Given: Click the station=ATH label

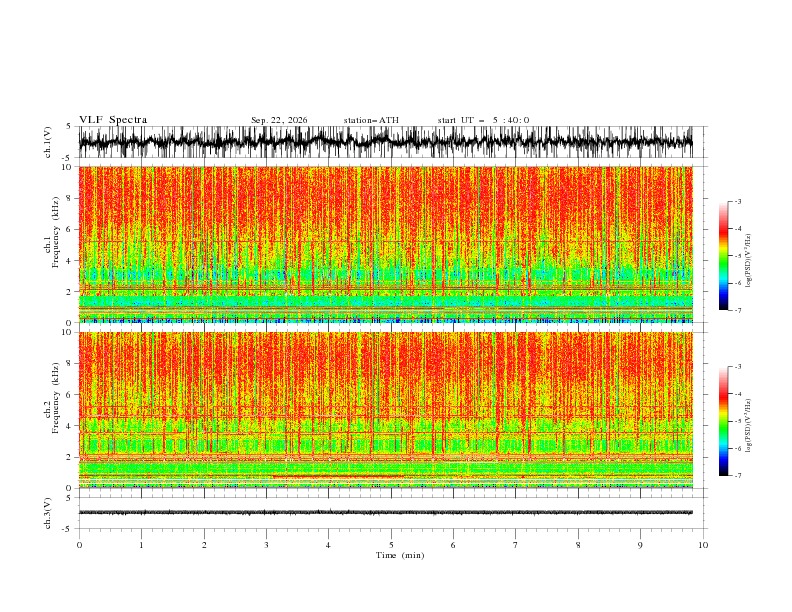Looking at the screenshot, I should tap(371, 120).
